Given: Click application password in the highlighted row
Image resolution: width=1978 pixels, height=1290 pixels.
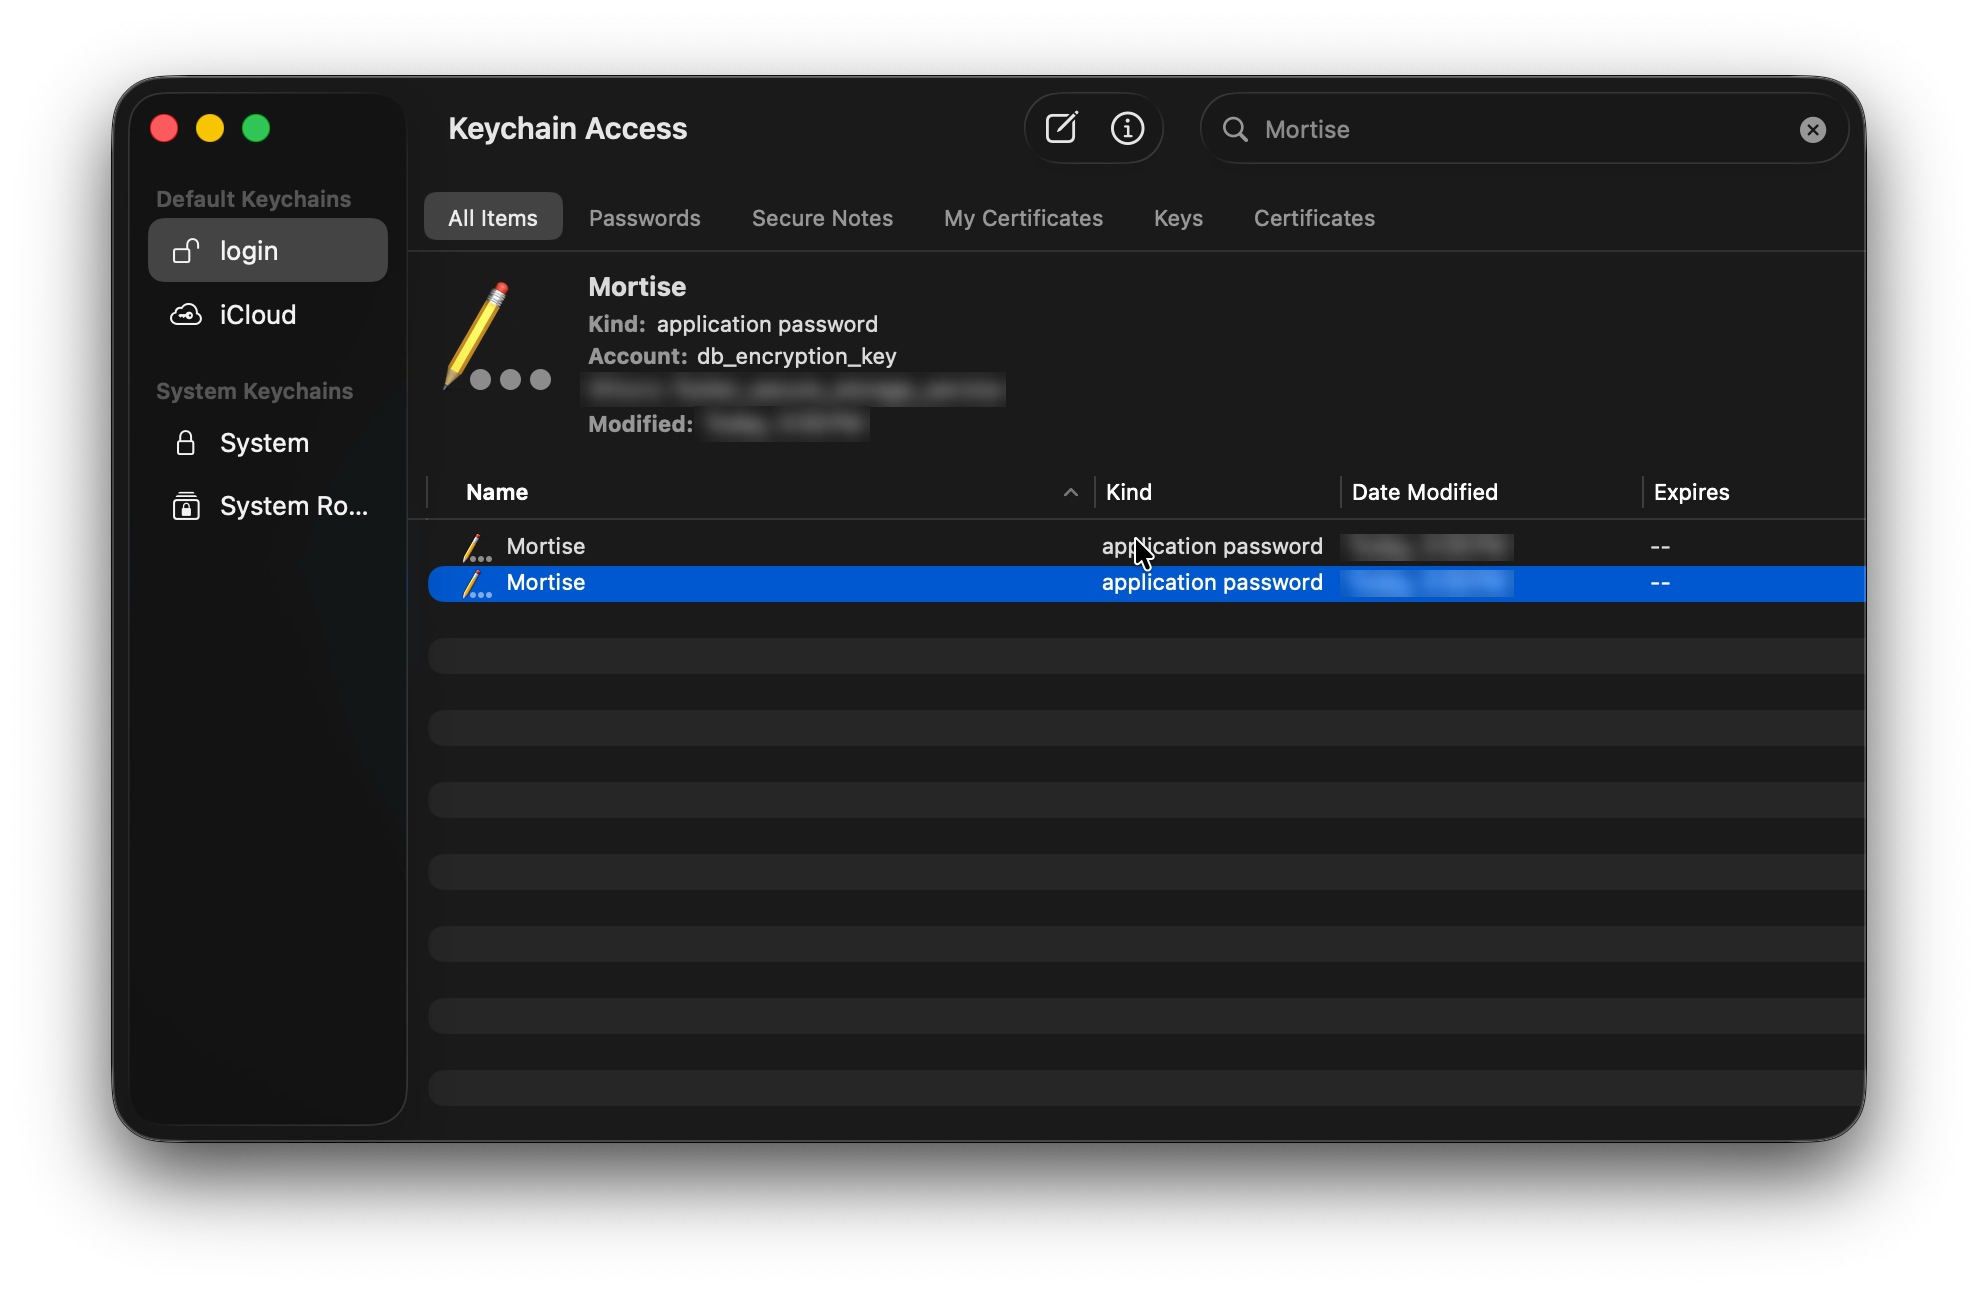Looking at the screenshot, I should coord(1212,582).
